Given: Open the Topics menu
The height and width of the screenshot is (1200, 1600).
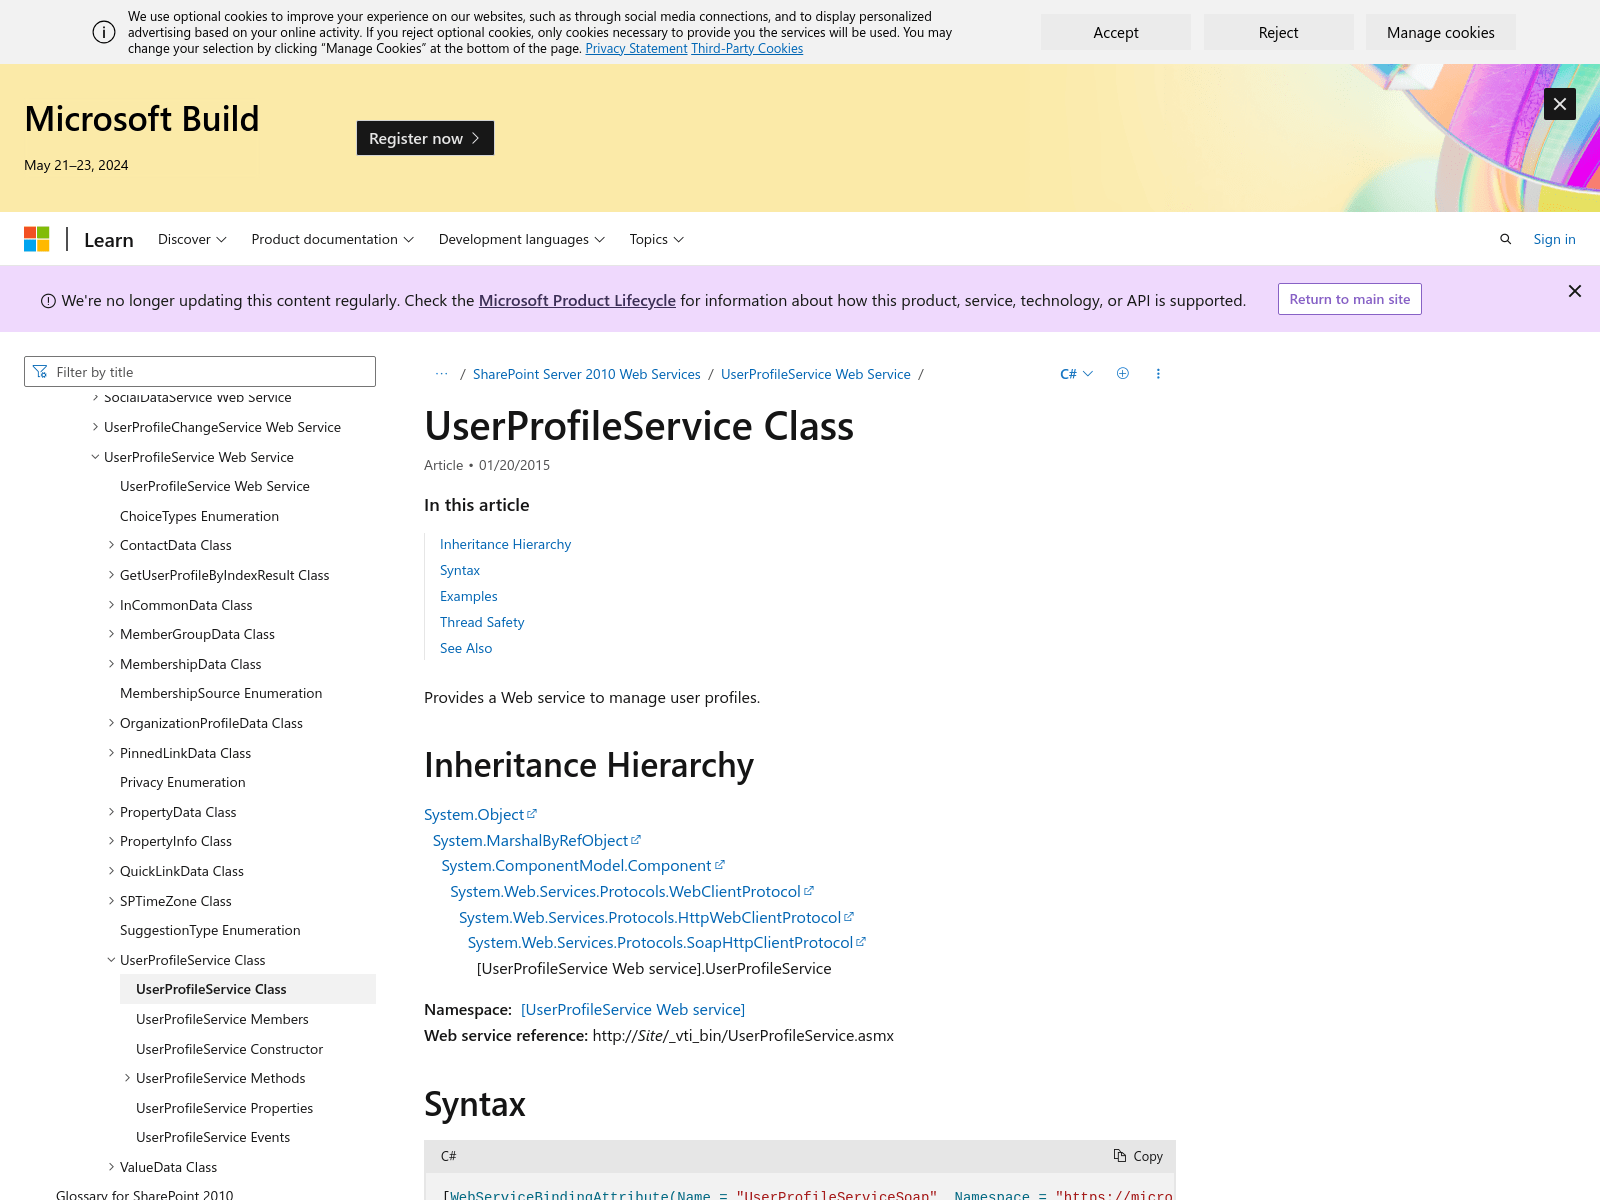Looking at the screenshot, I should [656, 239].
